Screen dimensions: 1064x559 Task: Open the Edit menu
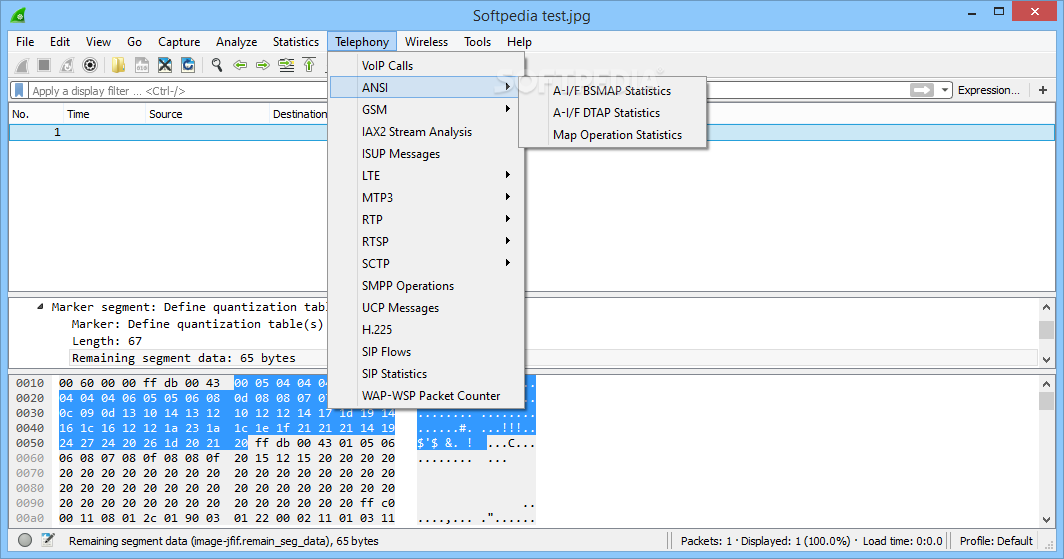click(x=60, y=41)
